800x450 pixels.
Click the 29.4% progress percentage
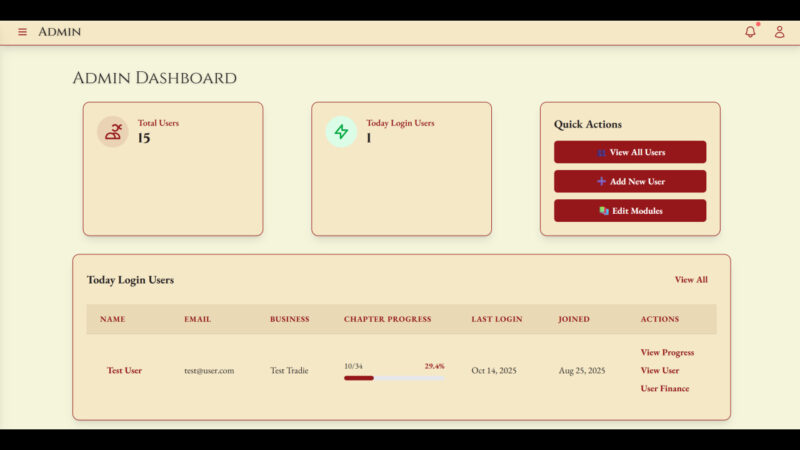[x=434, y=366]
